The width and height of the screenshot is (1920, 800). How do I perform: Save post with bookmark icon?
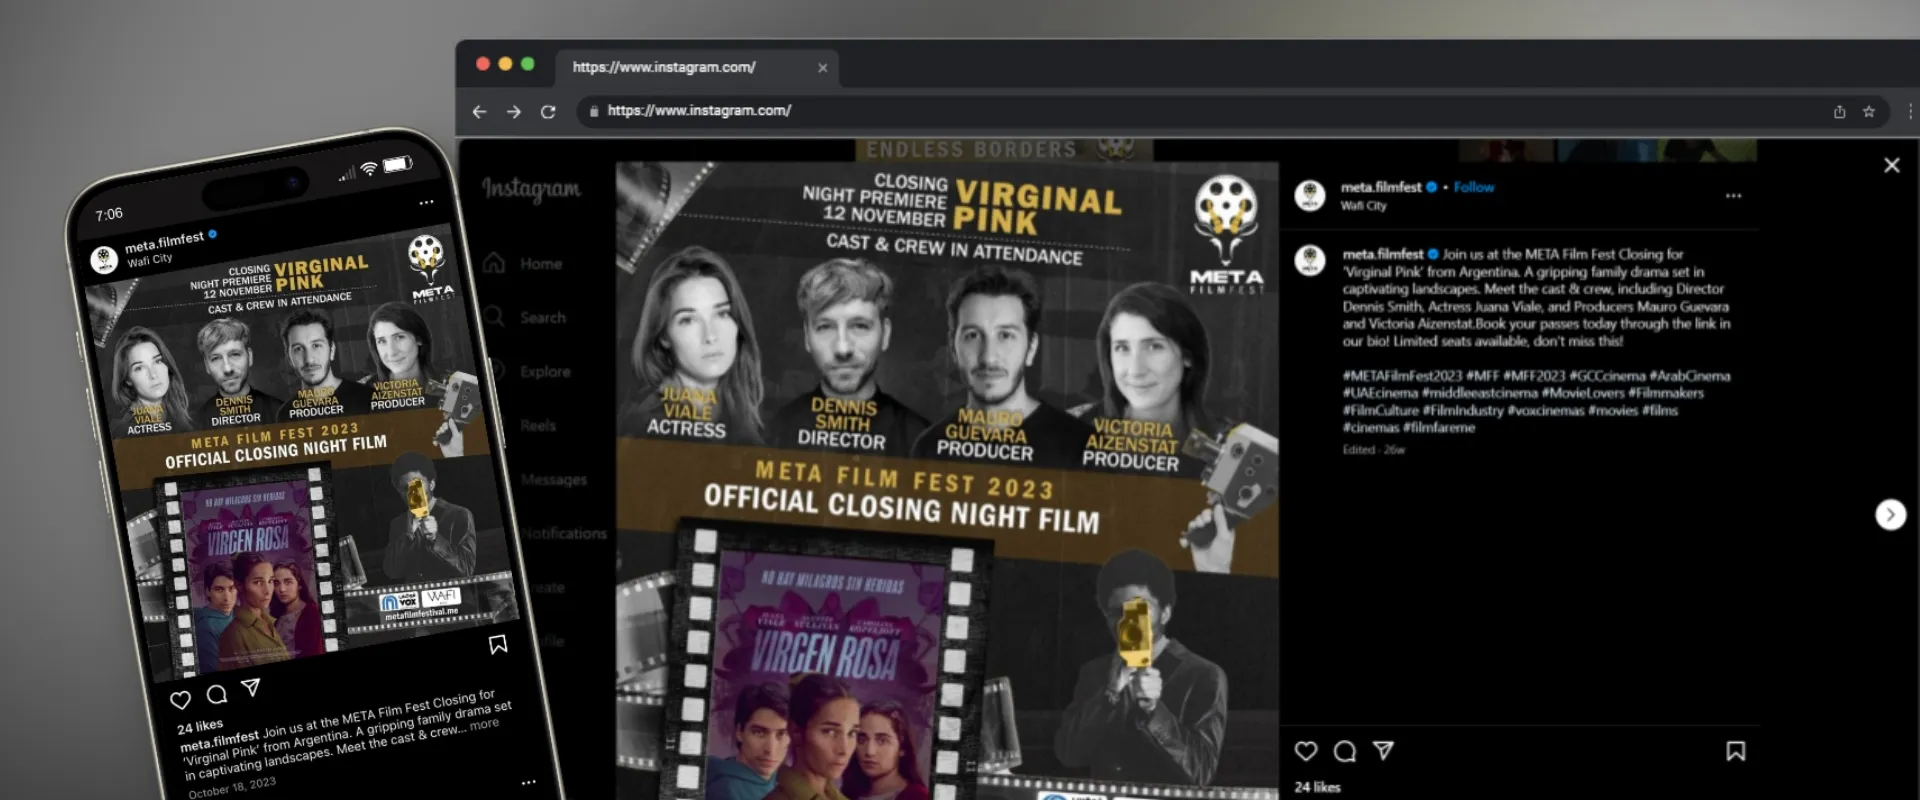pos(1735,751)
